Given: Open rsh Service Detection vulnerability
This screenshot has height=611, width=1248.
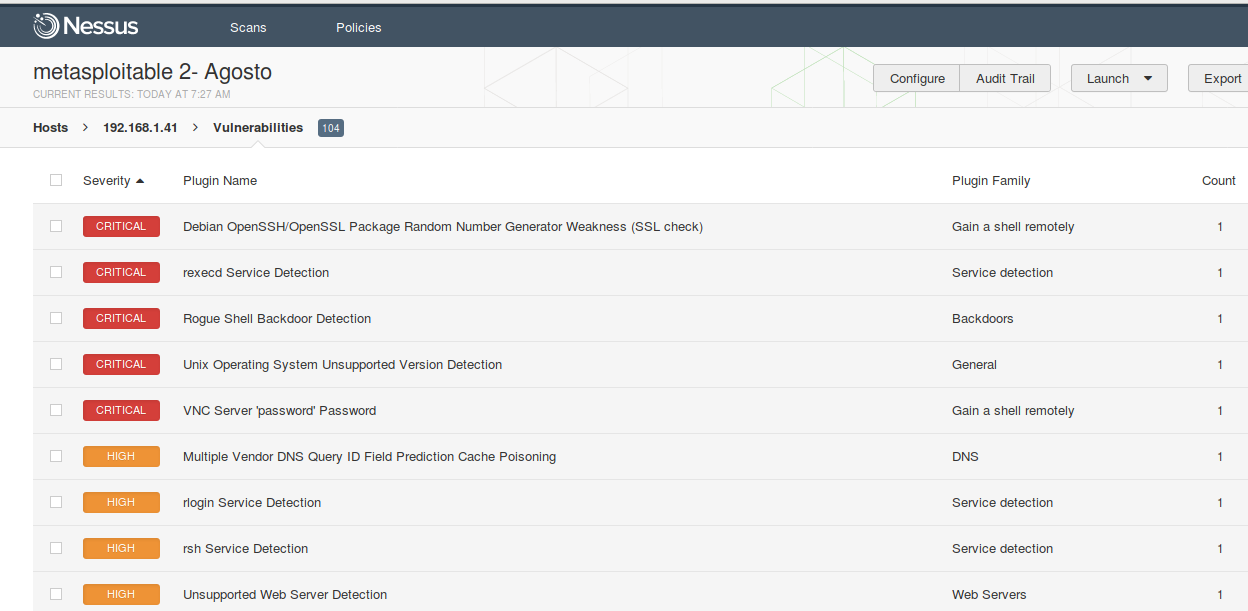Looking at the screenshot, I should click(246, 549).
